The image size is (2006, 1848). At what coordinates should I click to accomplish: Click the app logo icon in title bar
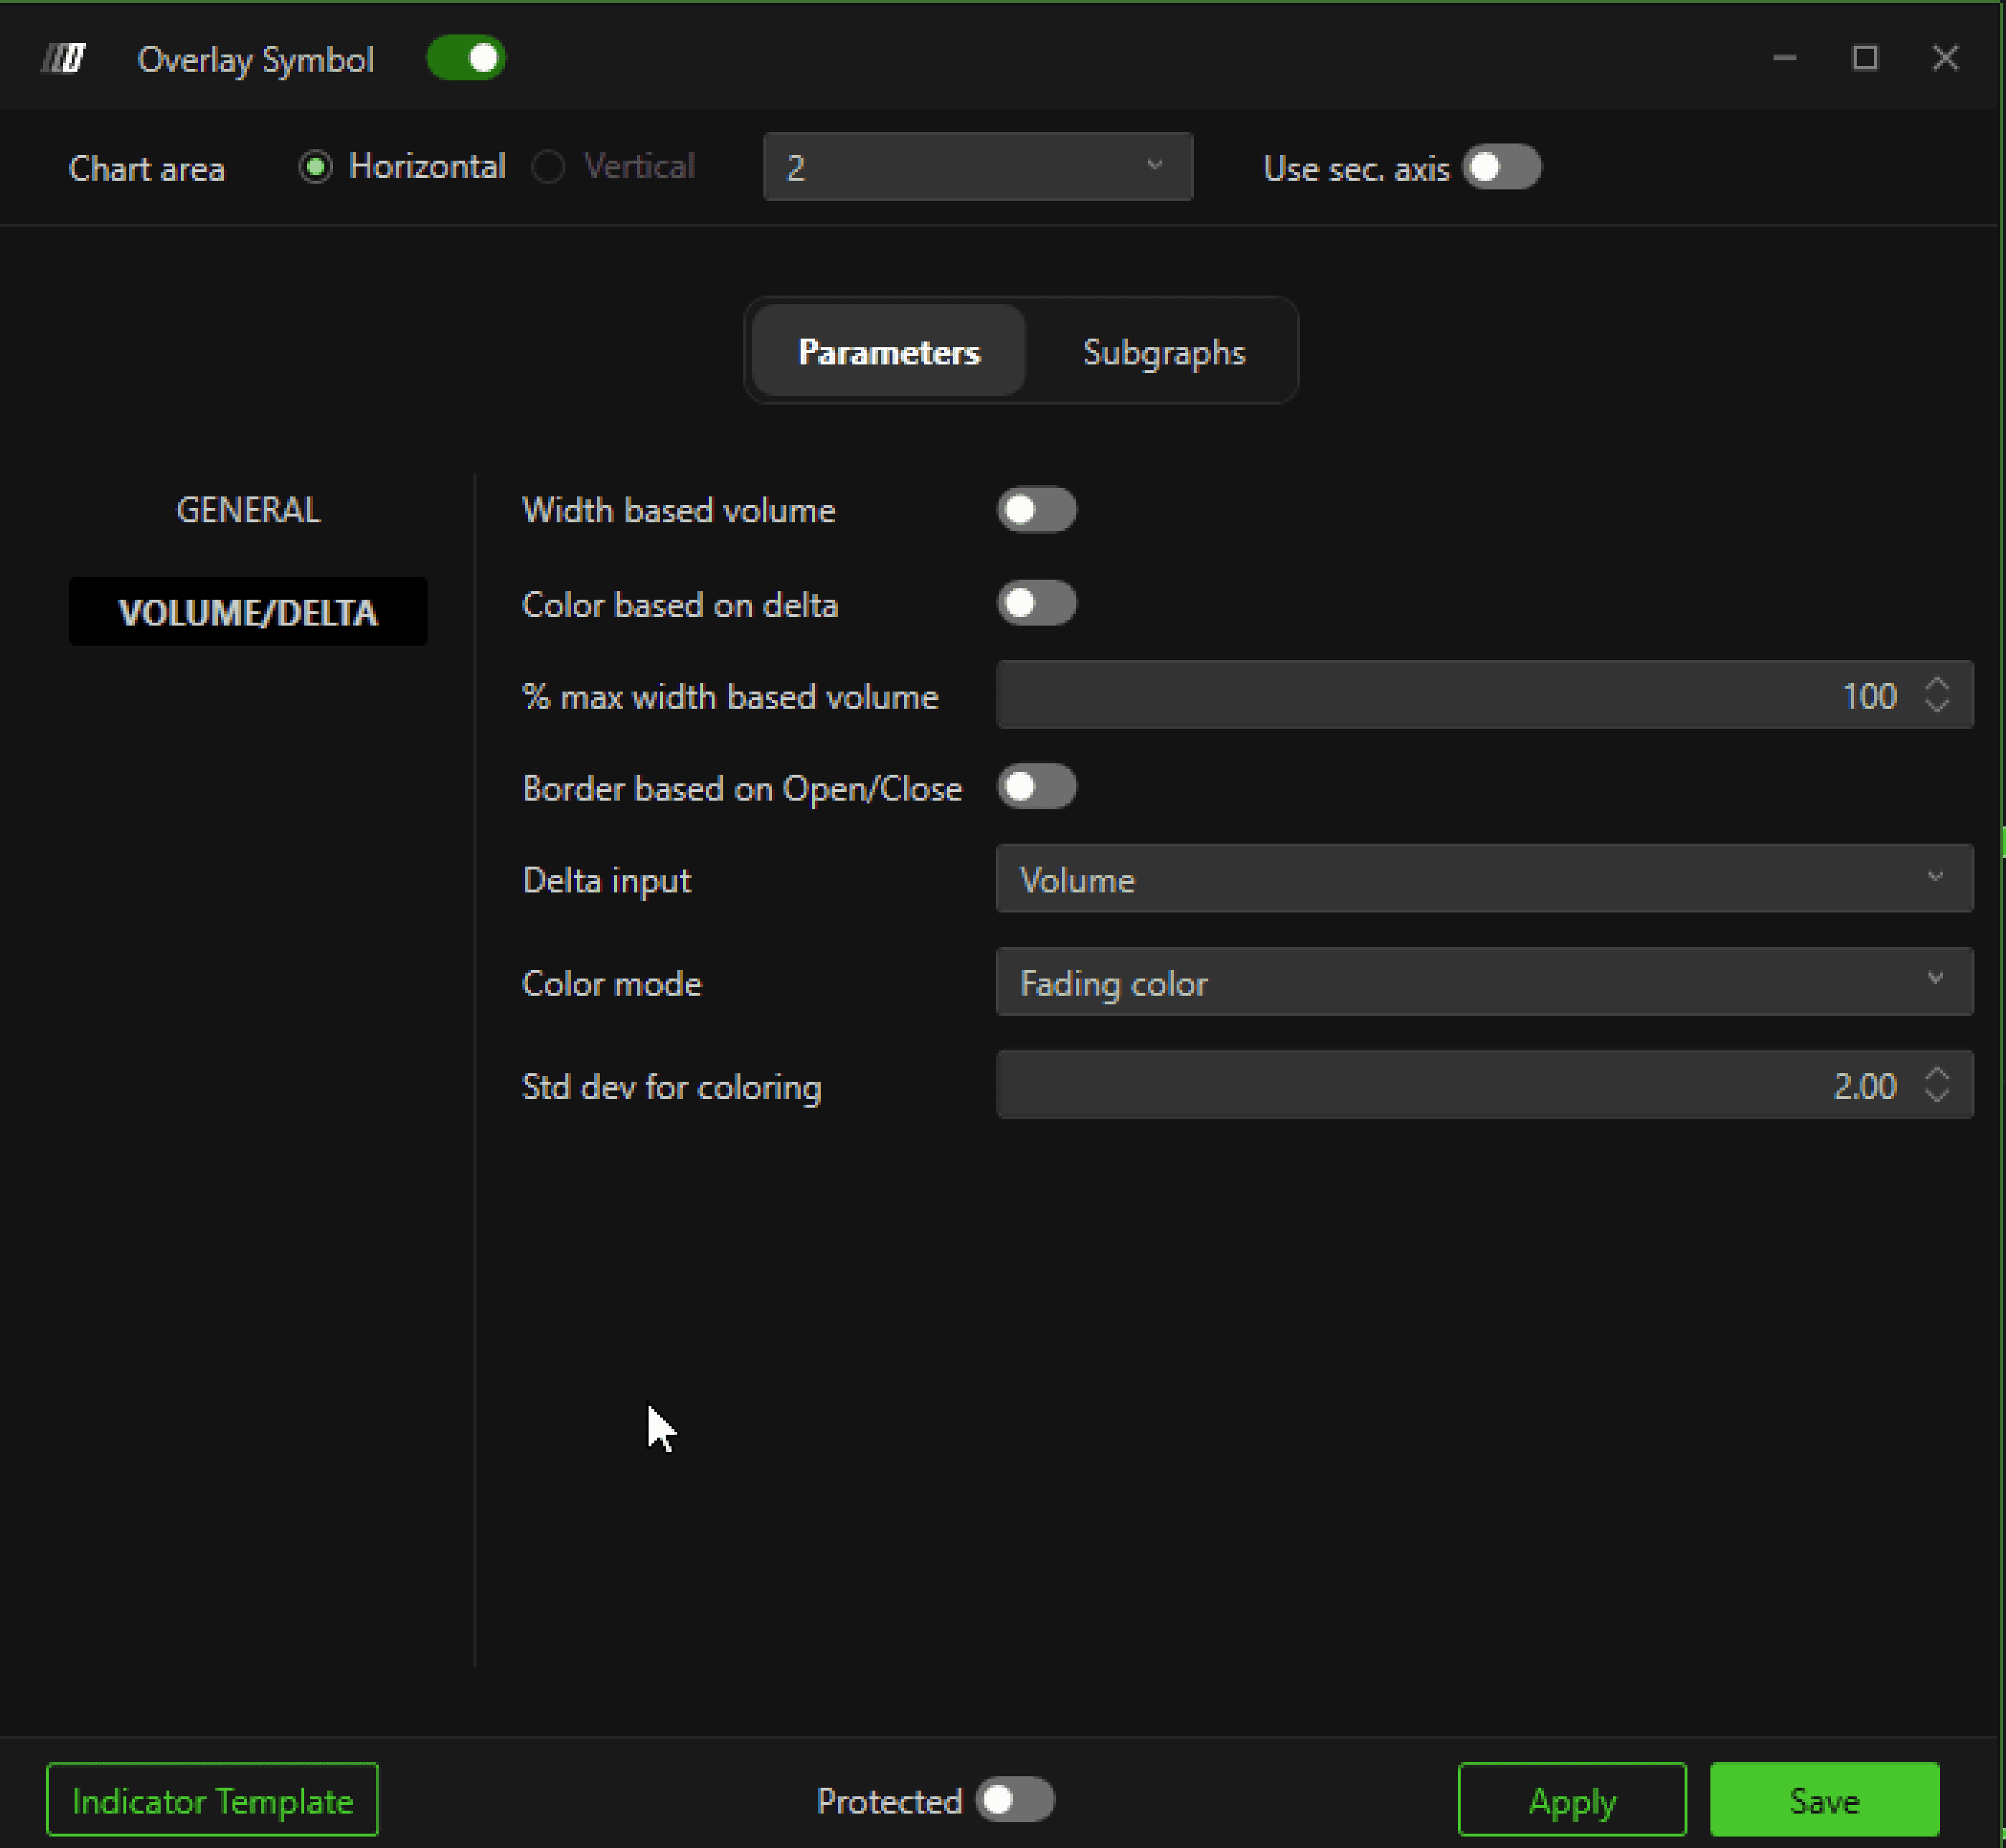pos(64,59)
